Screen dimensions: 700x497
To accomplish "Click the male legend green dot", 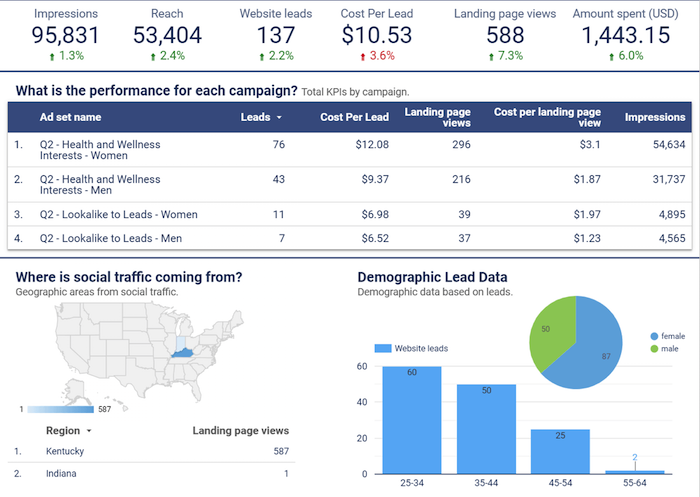I will click(x=654, y=349).
